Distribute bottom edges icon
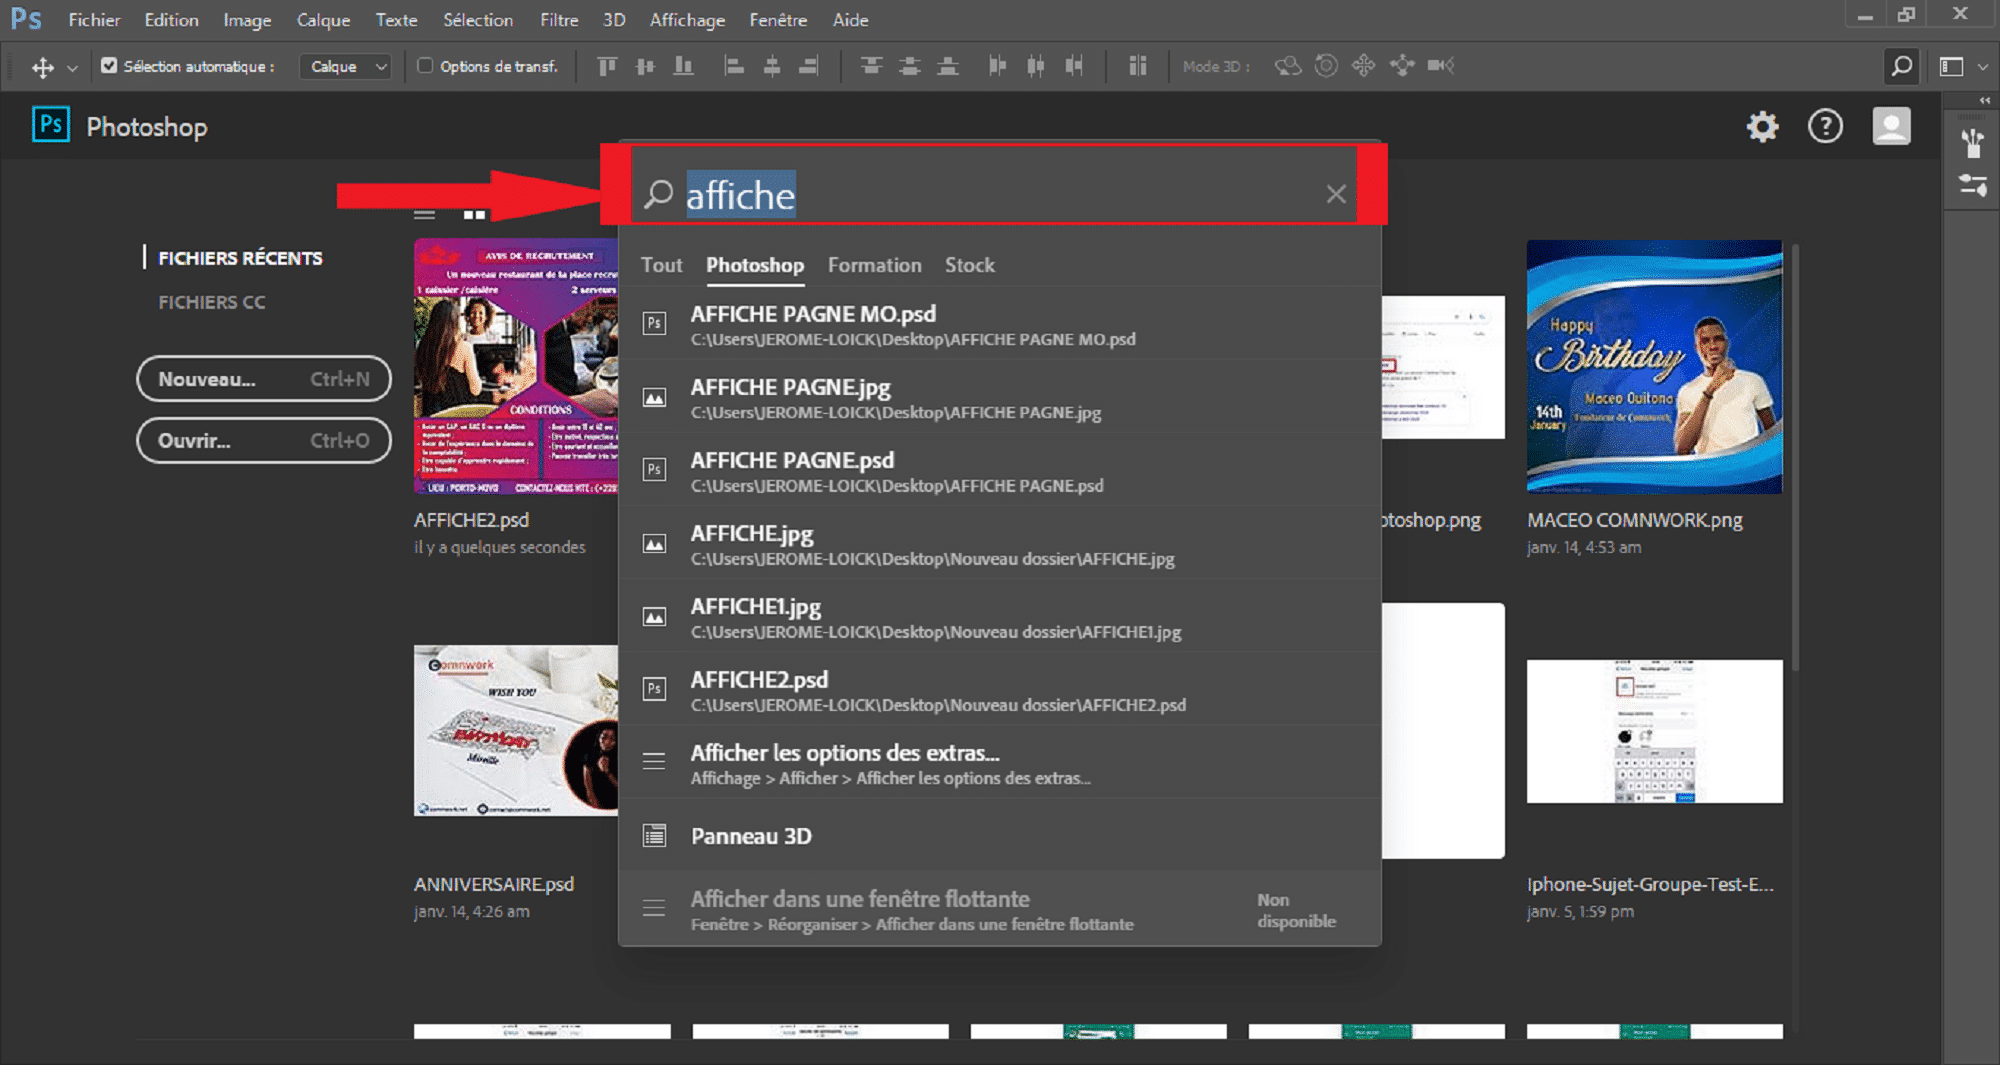This screenshot has height=1065, width=2000. [x=948, y=66]
